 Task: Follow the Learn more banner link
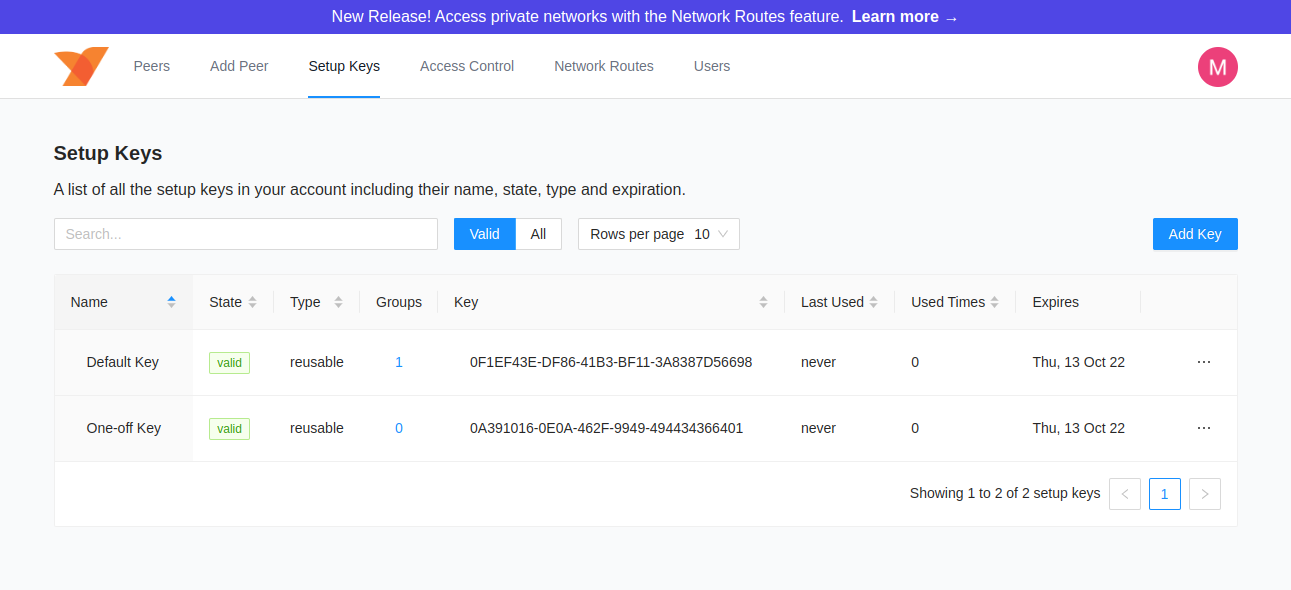904,17
